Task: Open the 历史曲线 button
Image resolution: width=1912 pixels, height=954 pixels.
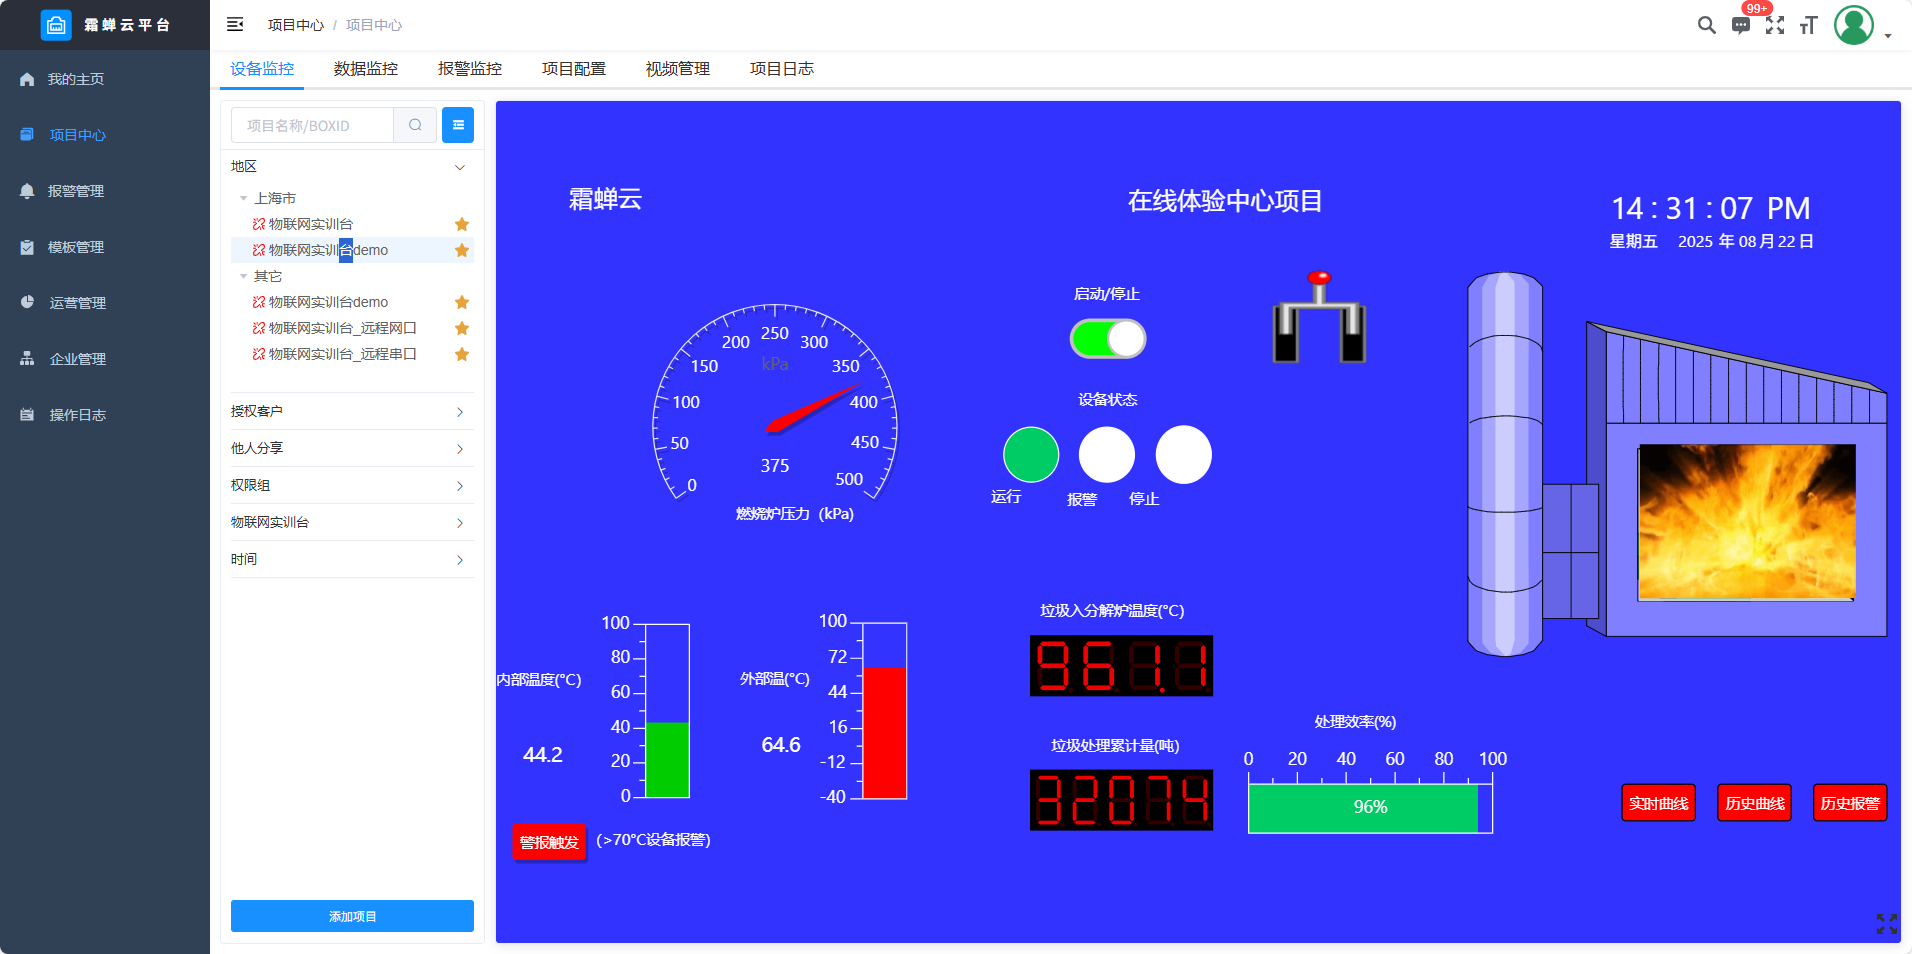Action: pyautogui.click(x=1754, y=803)
